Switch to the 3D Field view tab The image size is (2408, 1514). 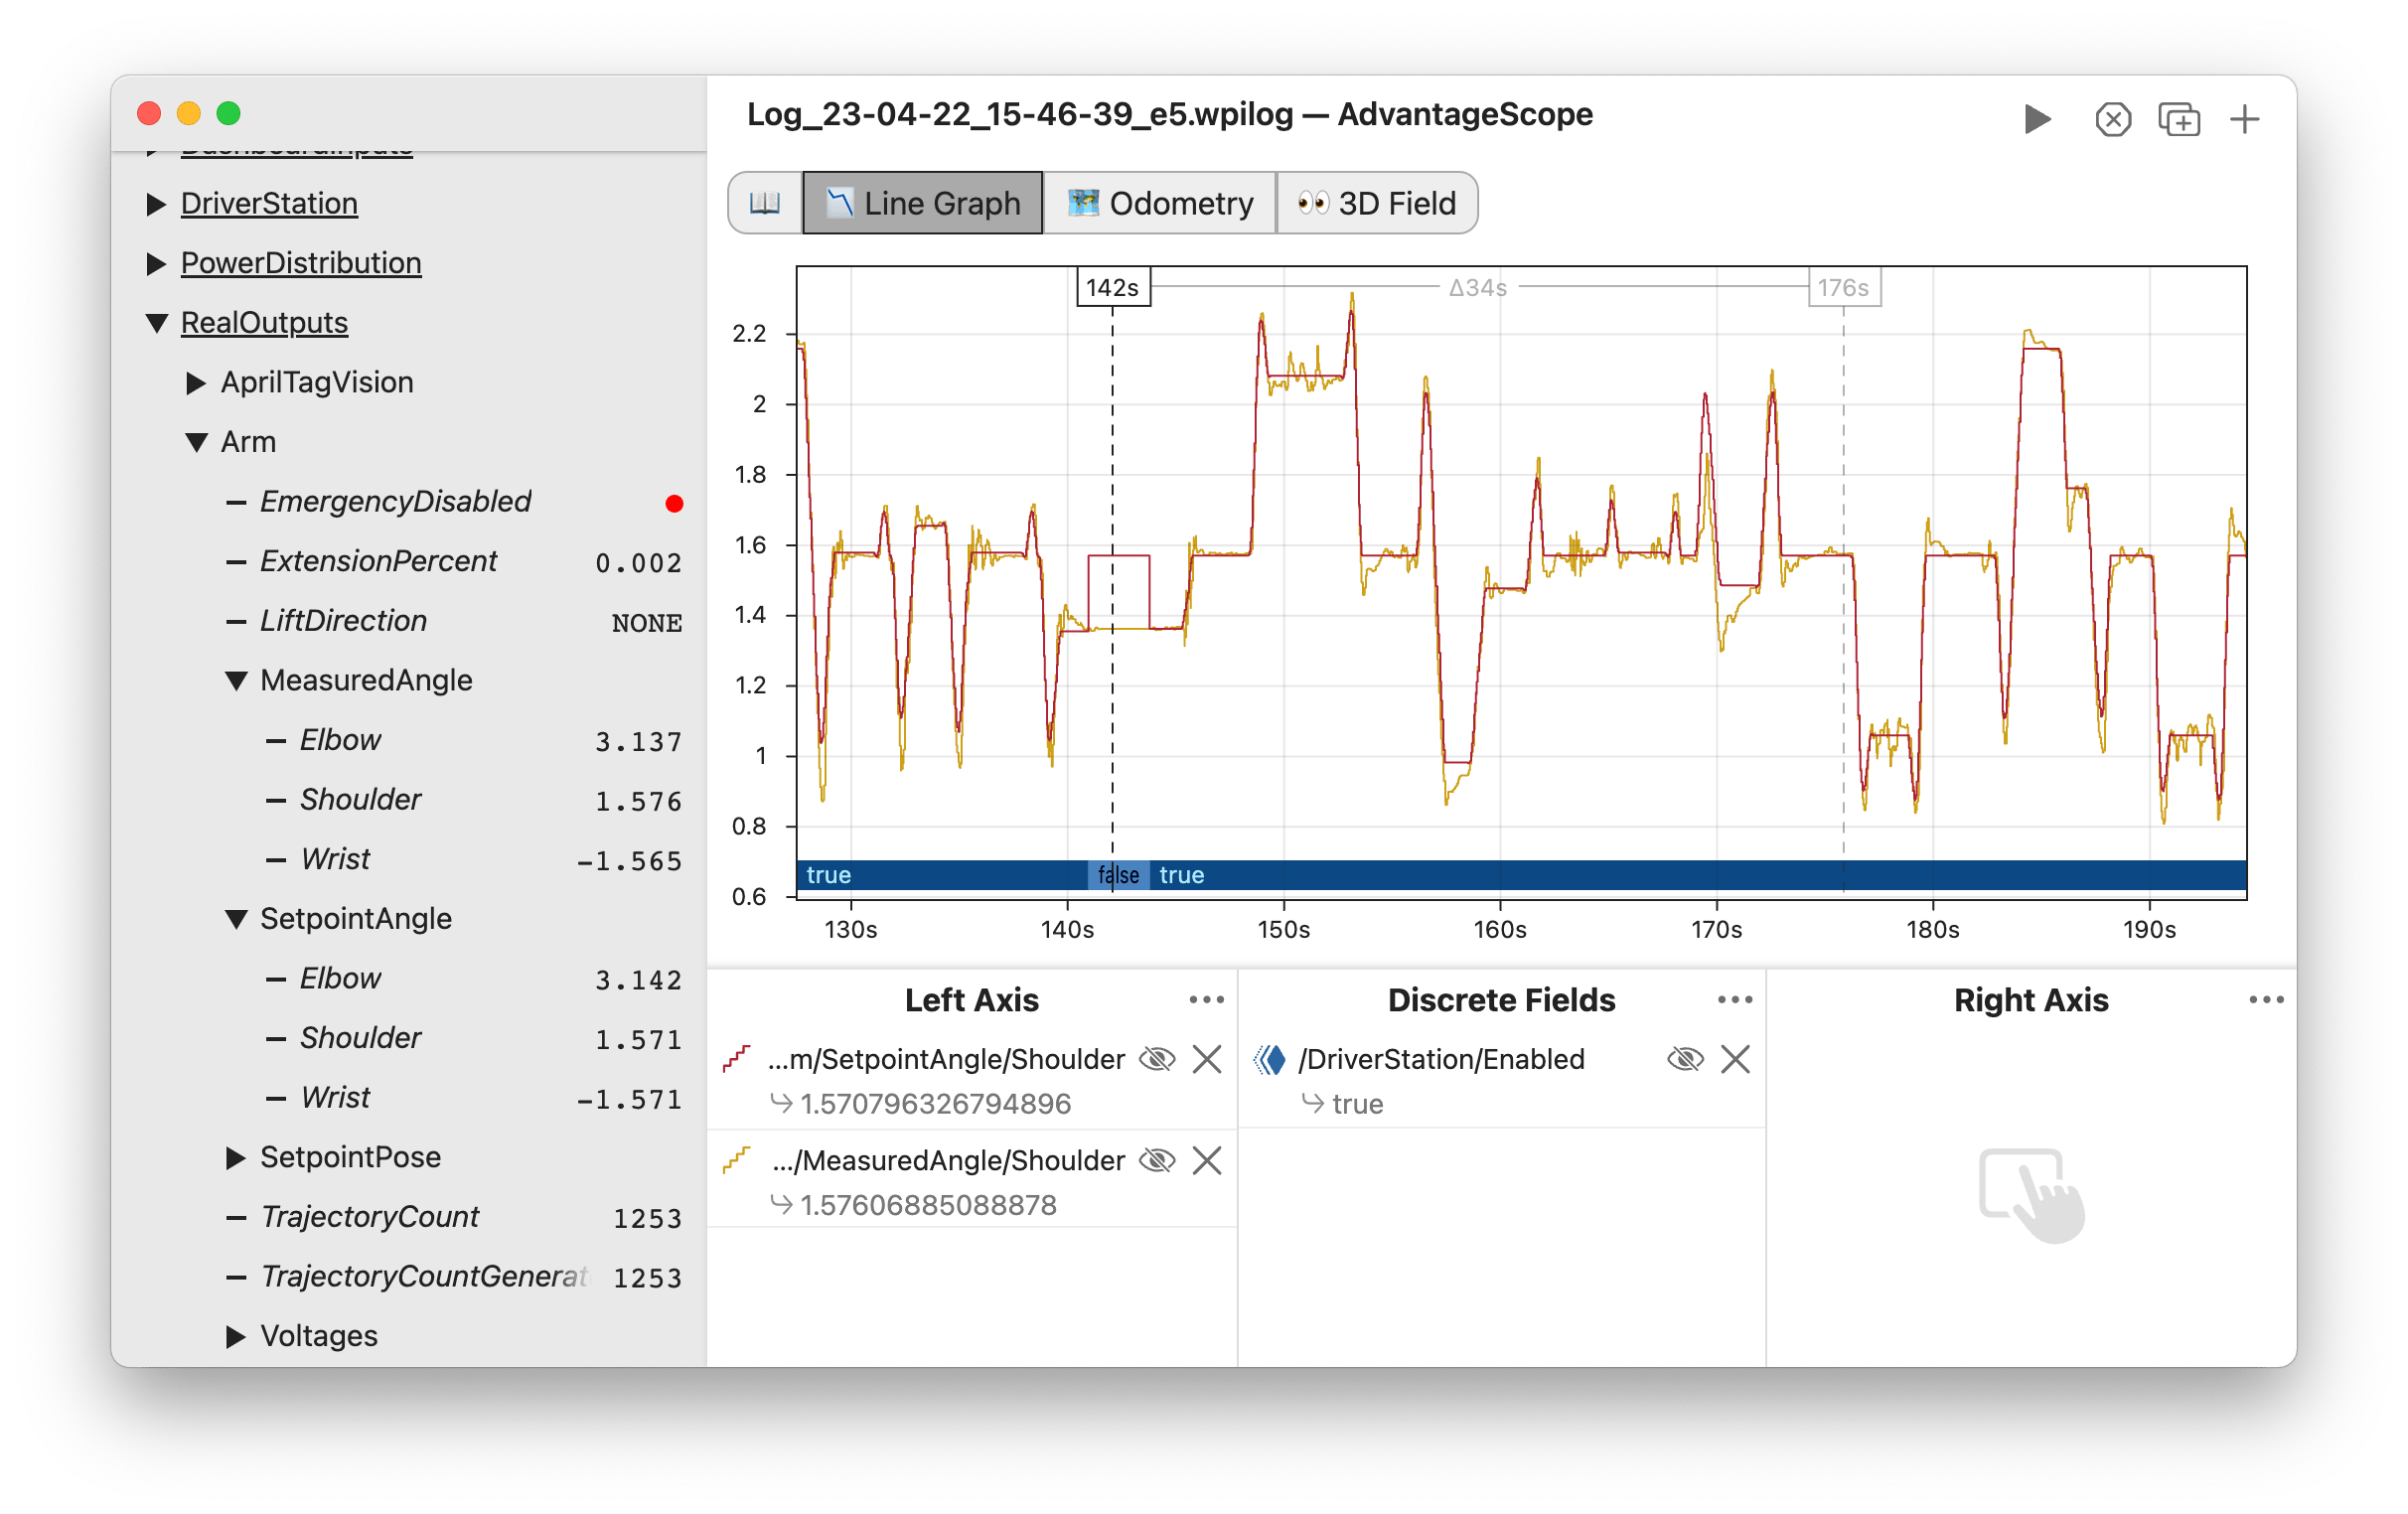1379,204
